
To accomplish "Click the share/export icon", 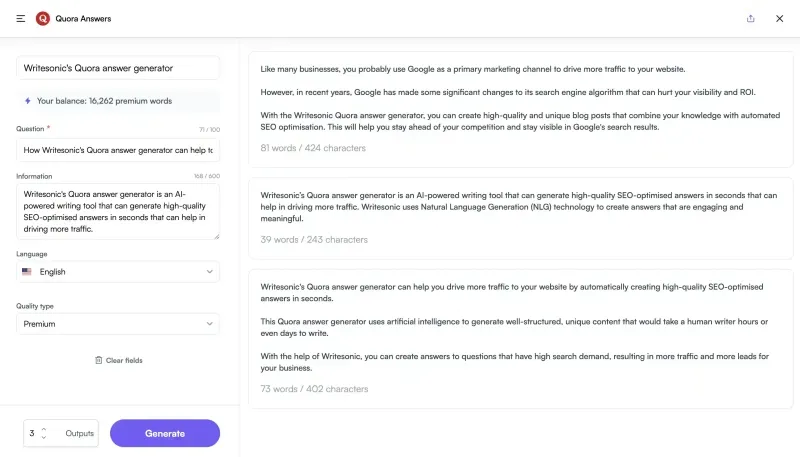I will tap(751, 19).
